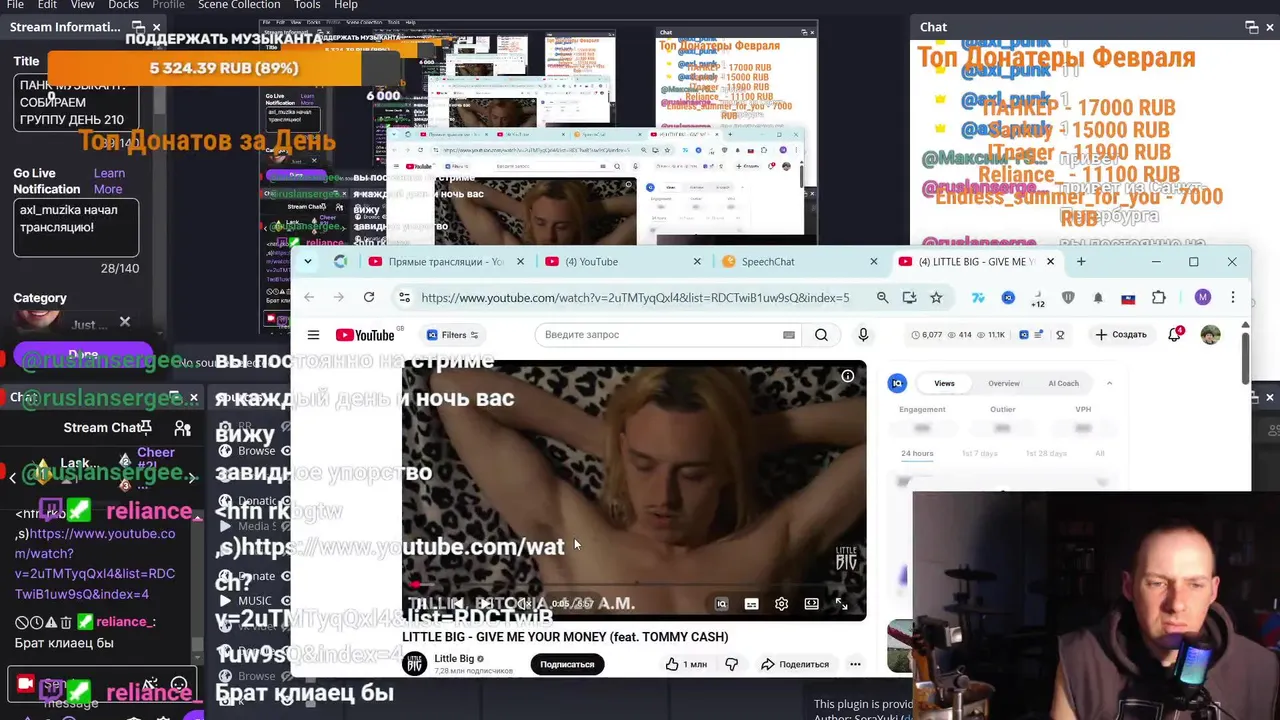Click the YouTube search magnifier button
The image size is (1280, 720).
pyautogui.click(x=821, y=335)
